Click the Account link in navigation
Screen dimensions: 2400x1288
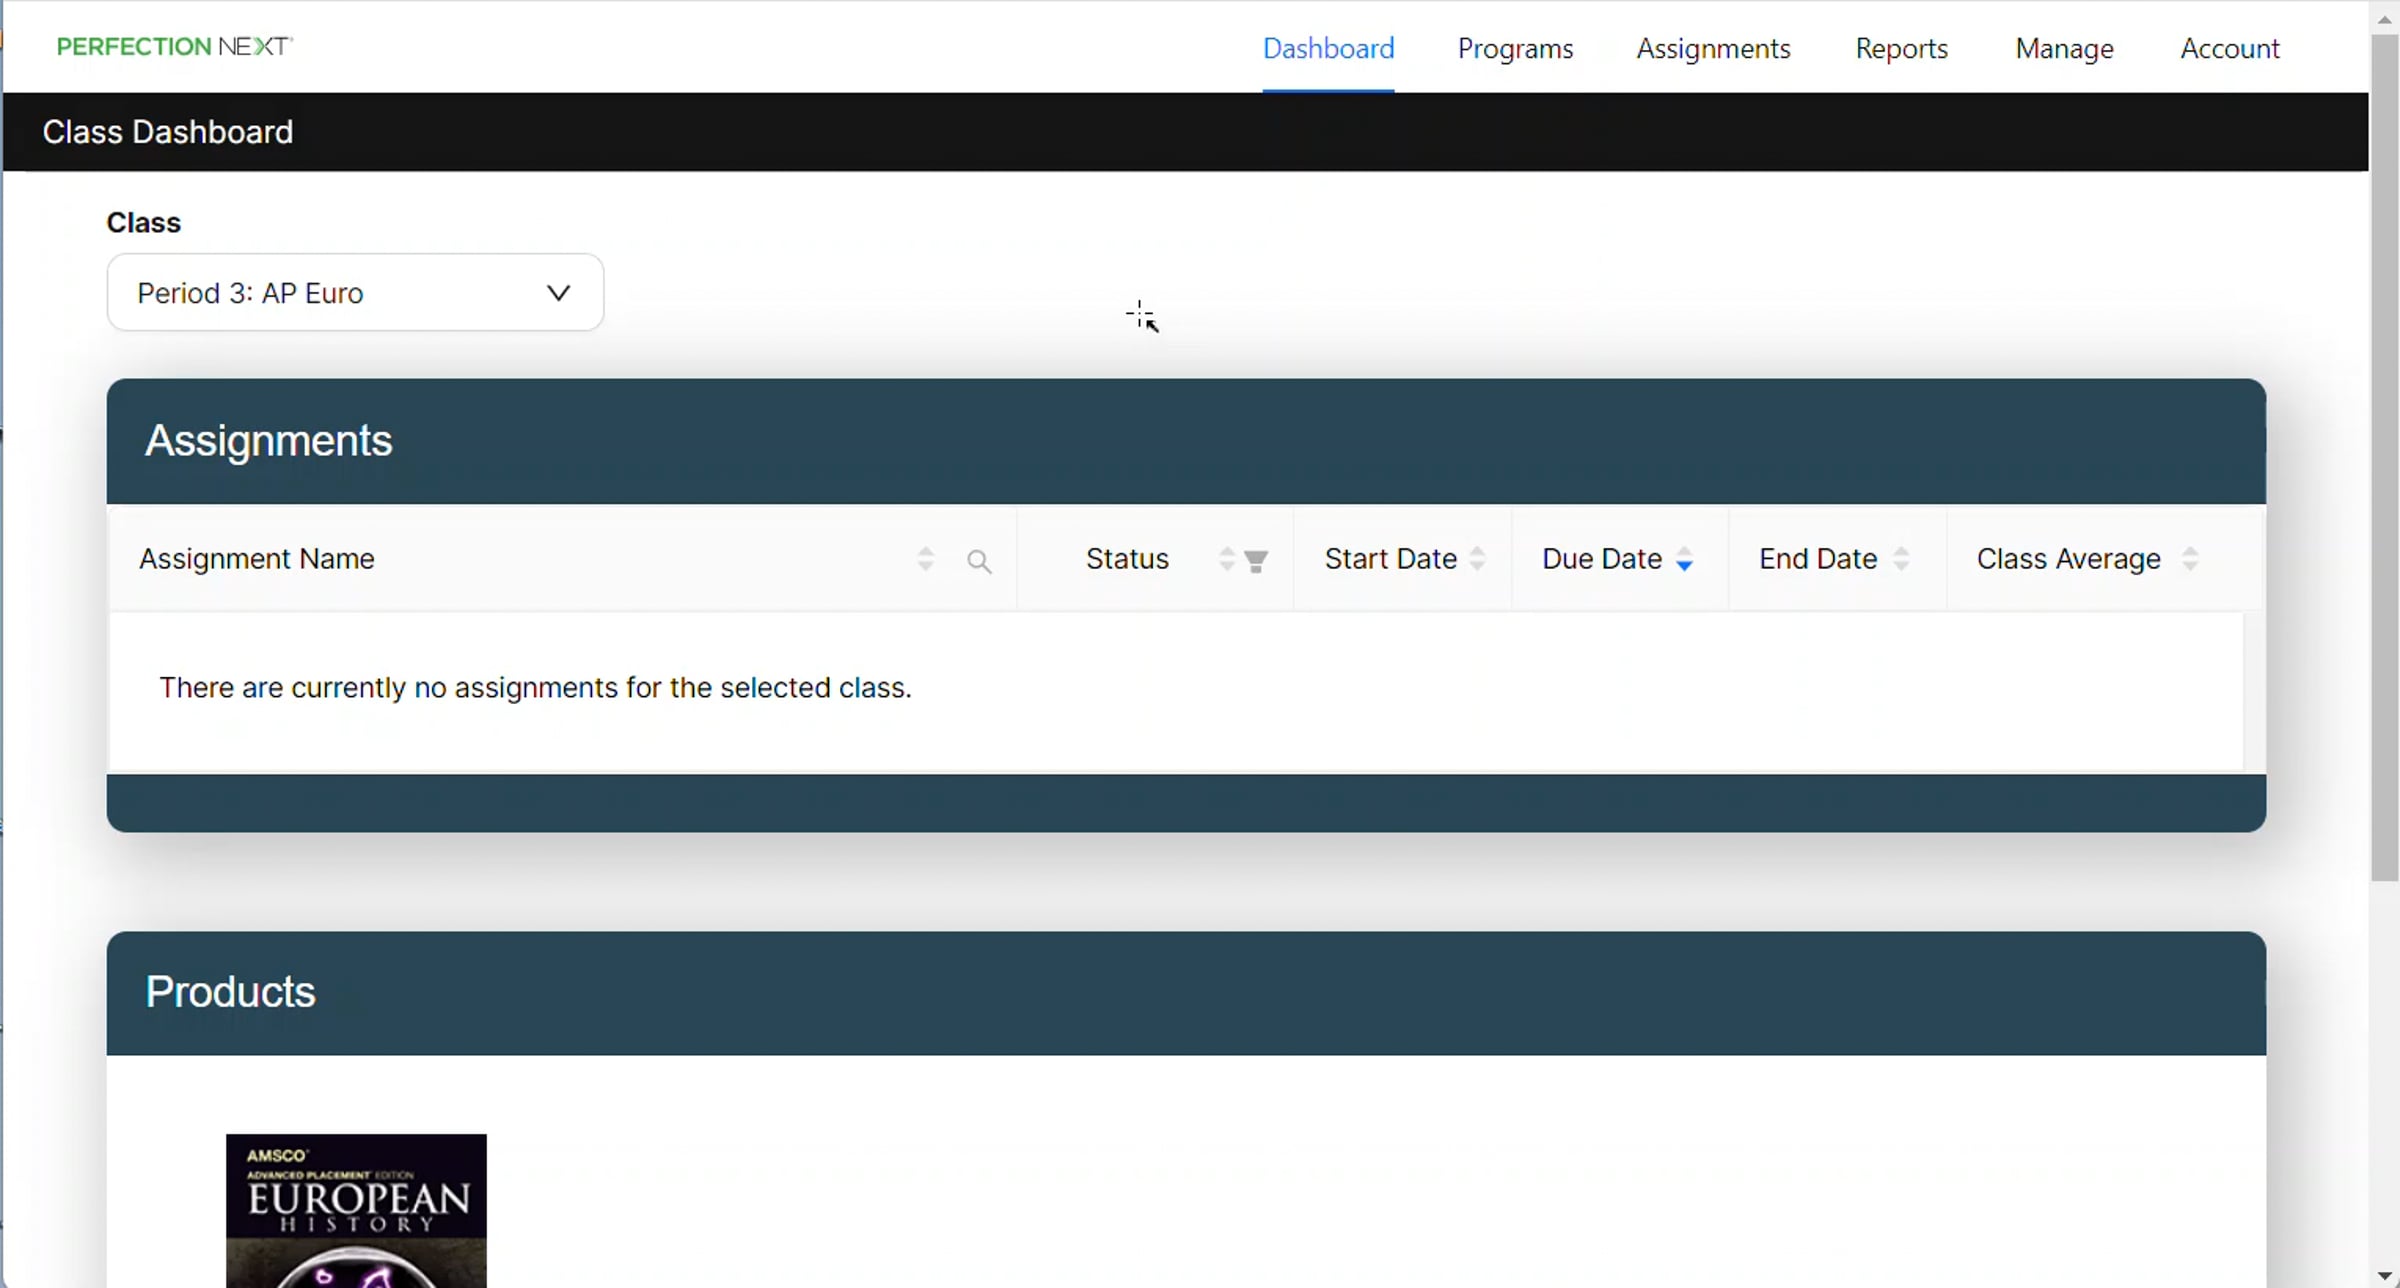2229,48
